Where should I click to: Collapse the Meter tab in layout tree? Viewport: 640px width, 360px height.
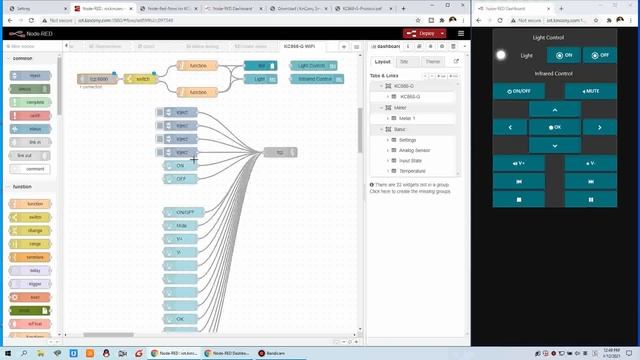[381, 108]
